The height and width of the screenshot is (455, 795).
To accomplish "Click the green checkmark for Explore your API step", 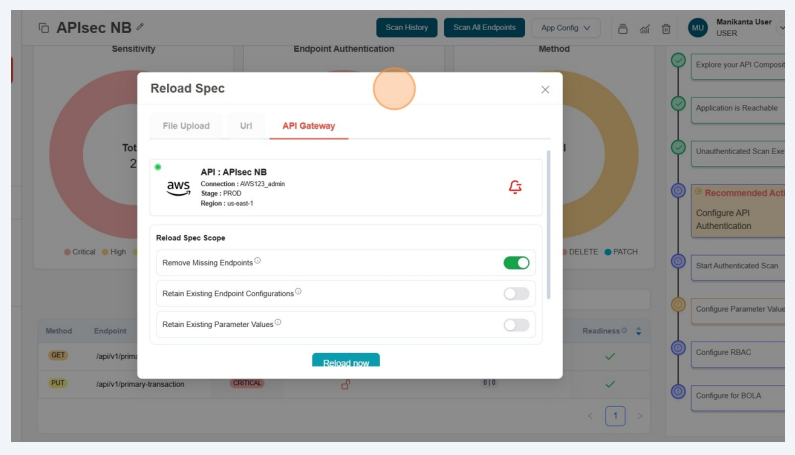I will (x=678, y=60).
